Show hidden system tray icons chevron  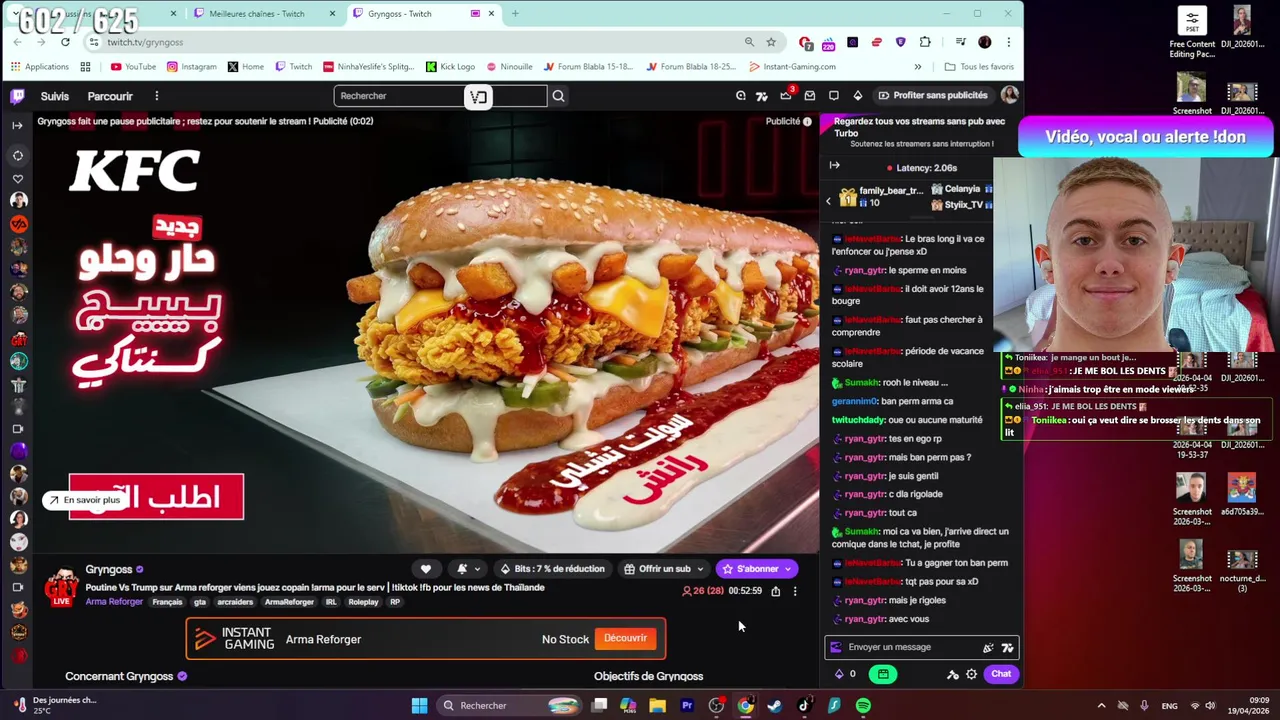coord(1101,706)
